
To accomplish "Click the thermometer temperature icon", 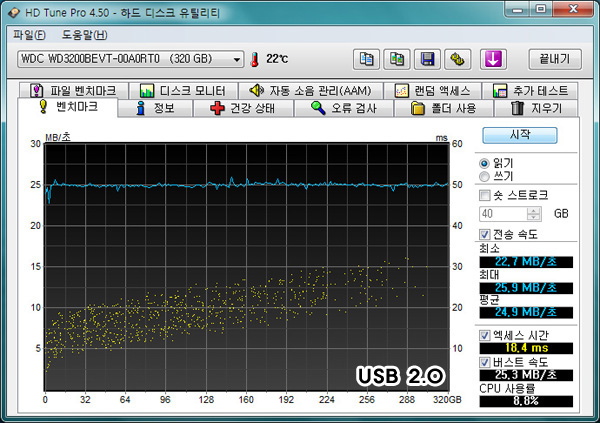I will 254,59.
